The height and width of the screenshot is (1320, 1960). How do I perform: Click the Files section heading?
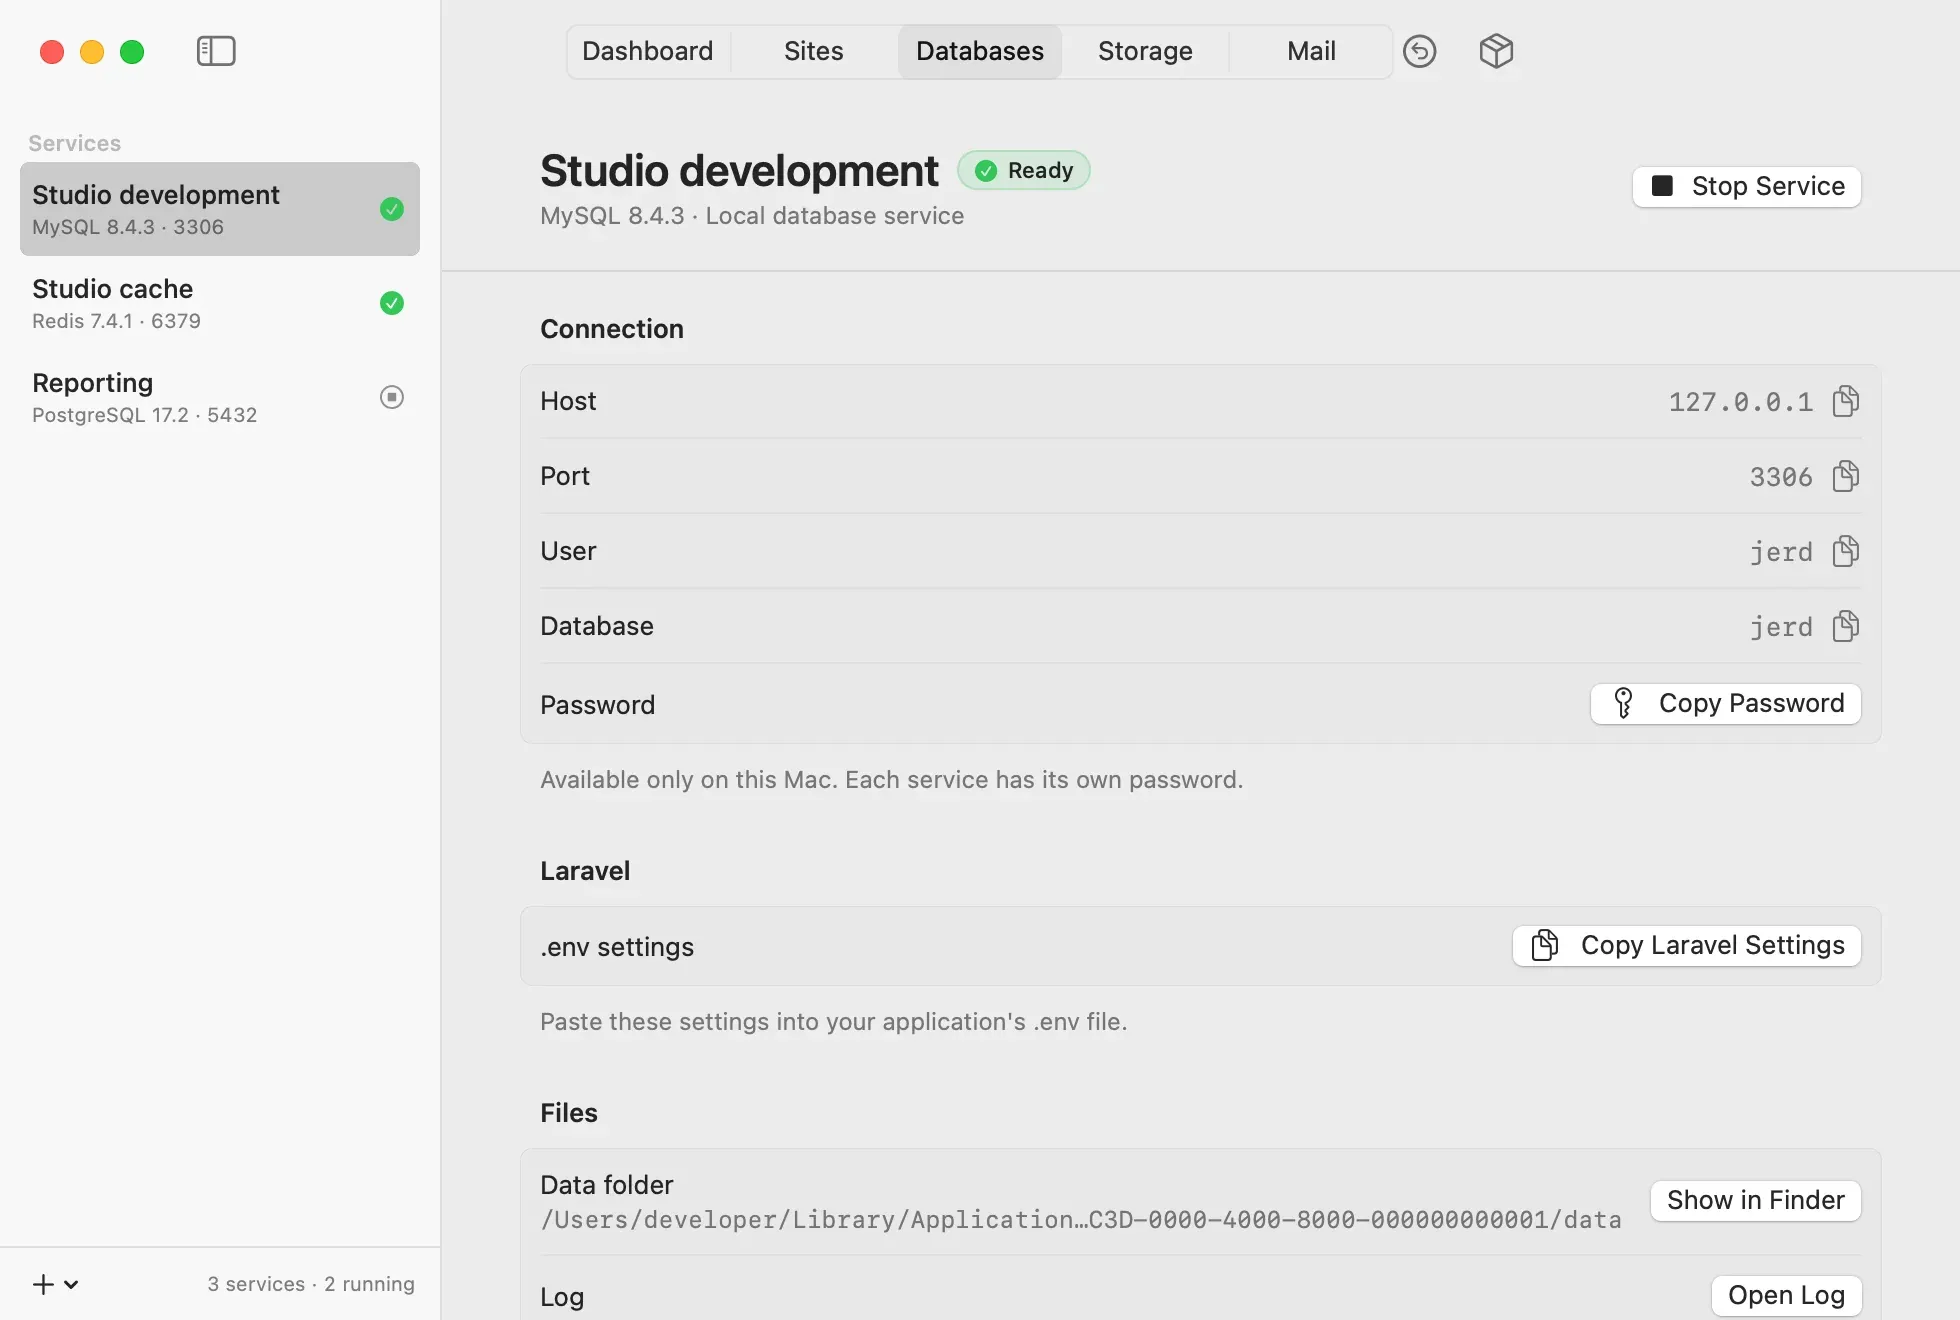click(569, 1113)
